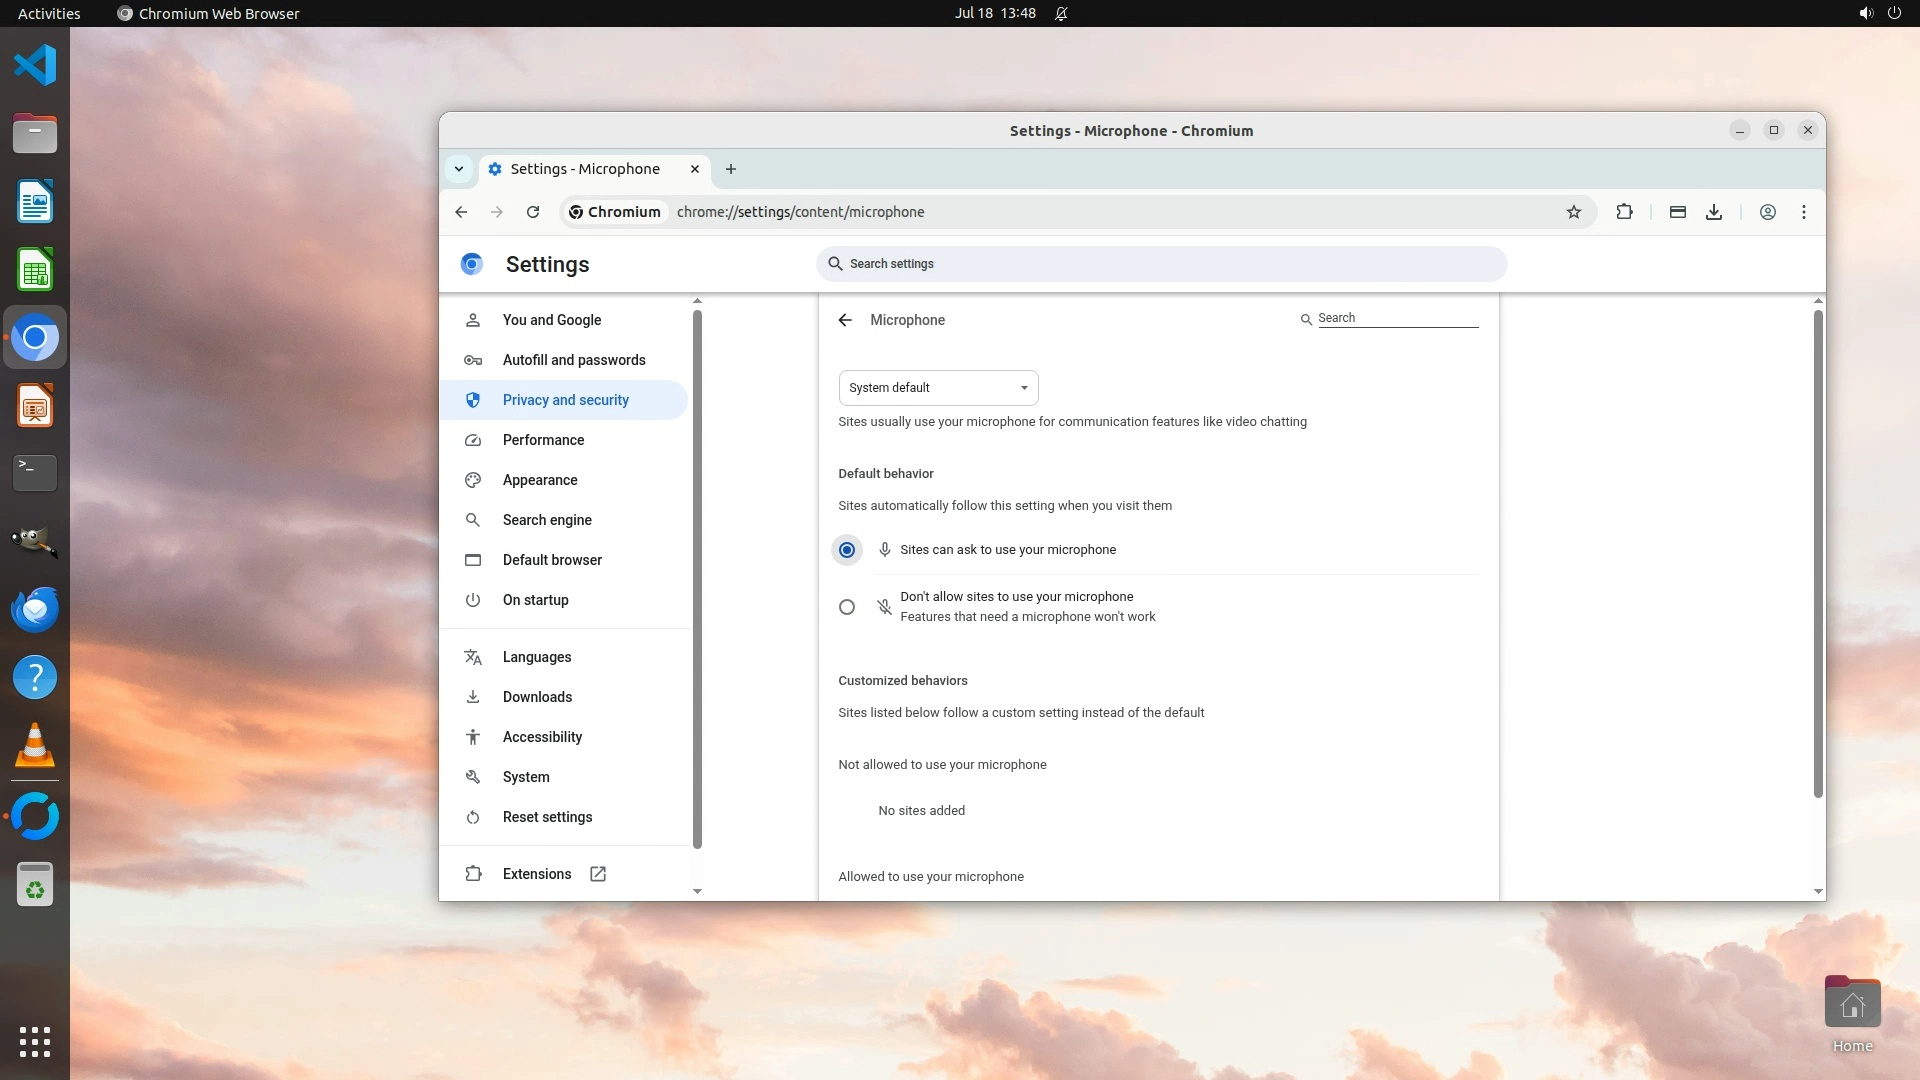Open the tab search chevron dropdown
This screenshot has width=1920, height=1080.
click(x=459, y=169)
